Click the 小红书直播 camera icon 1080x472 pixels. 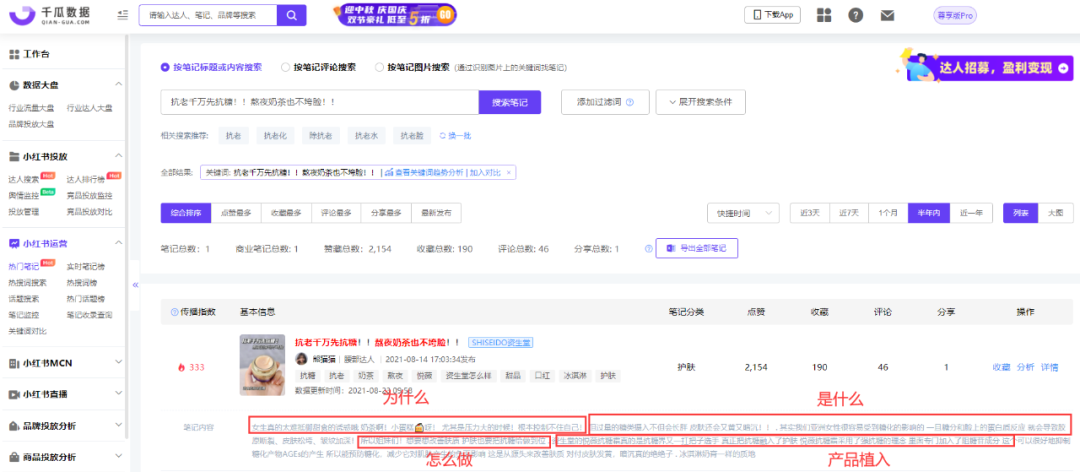click(x=14, y=395)
